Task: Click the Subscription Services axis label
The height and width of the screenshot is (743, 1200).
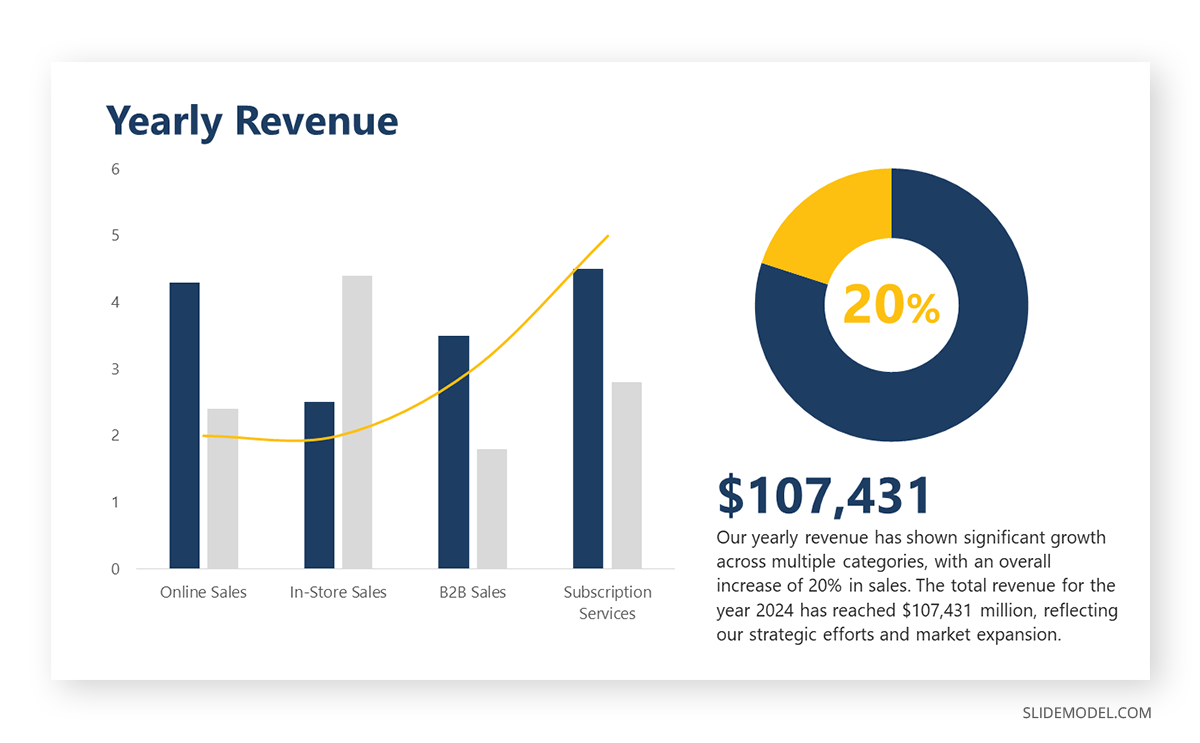Action: (x=607, y=603)
